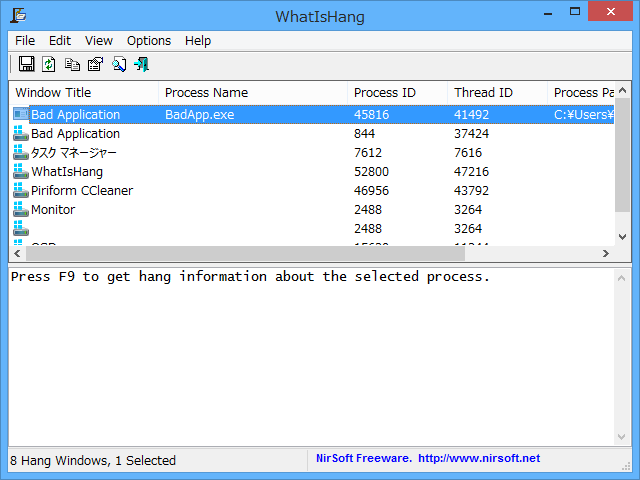The width and height of the screenshot is (640, 480).
Task: Click the Thread ID value 43792
Action: [x=471, y=191]
